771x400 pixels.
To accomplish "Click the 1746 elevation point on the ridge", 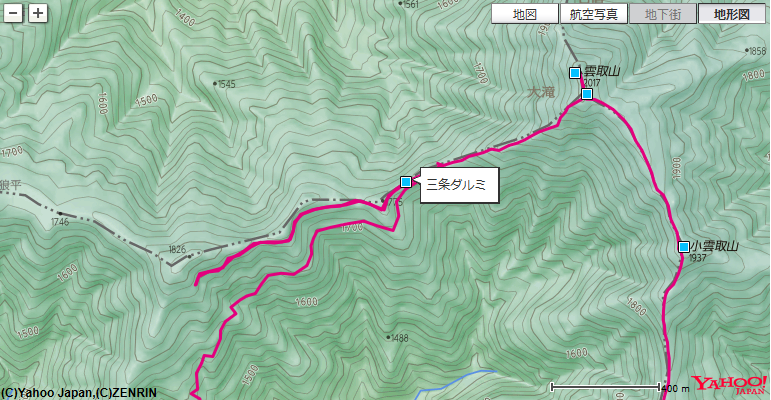I will [60, 214].
